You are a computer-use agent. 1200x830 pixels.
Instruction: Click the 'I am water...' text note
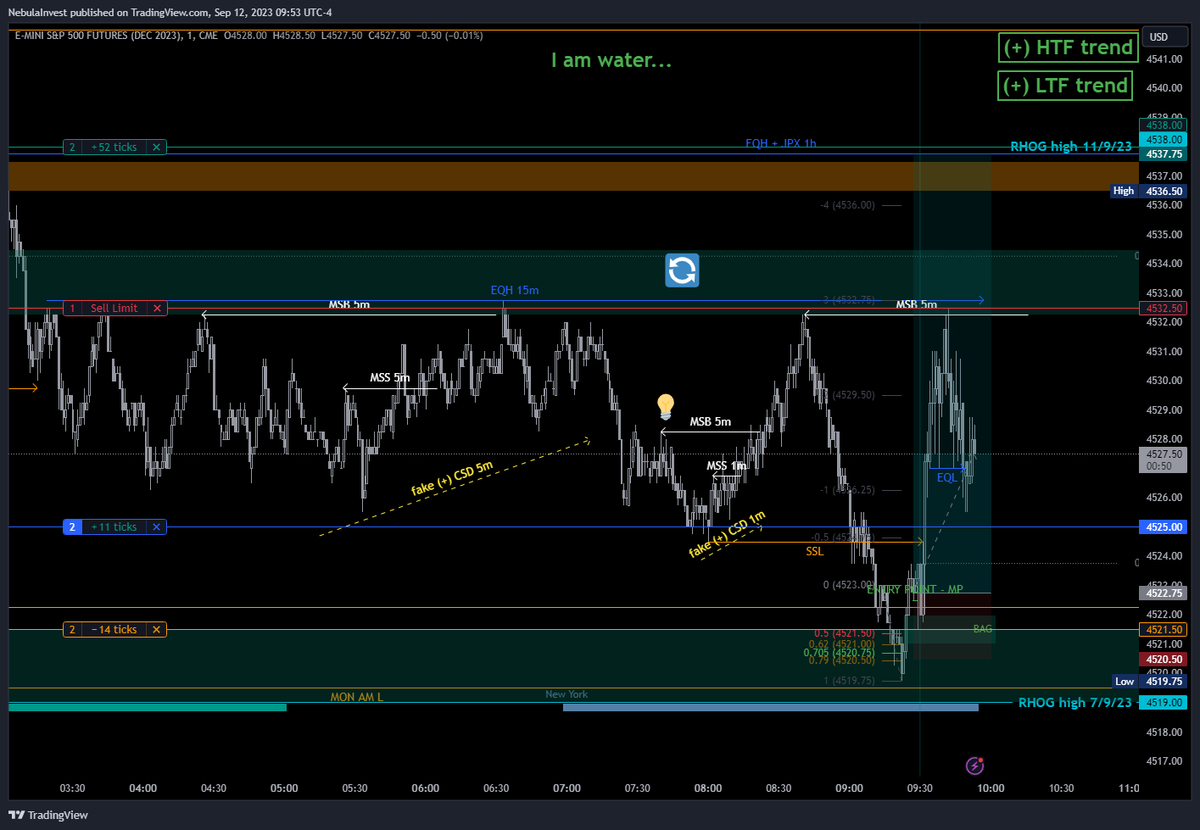click(x=611, y=60)
